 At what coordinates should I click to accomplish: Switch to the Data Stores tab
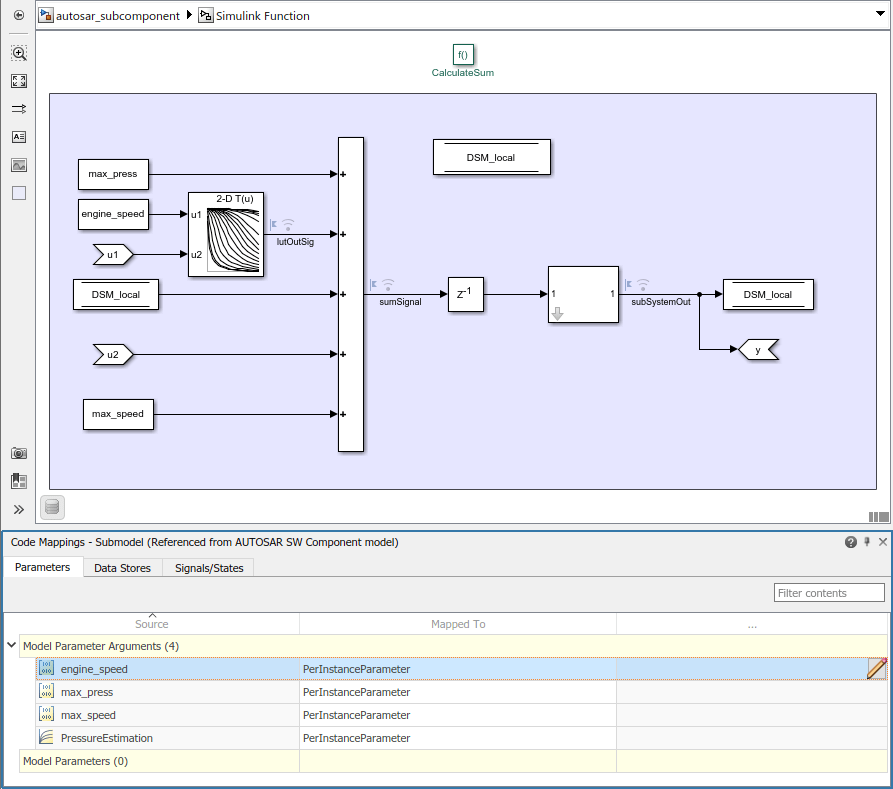tap(122, 567)
